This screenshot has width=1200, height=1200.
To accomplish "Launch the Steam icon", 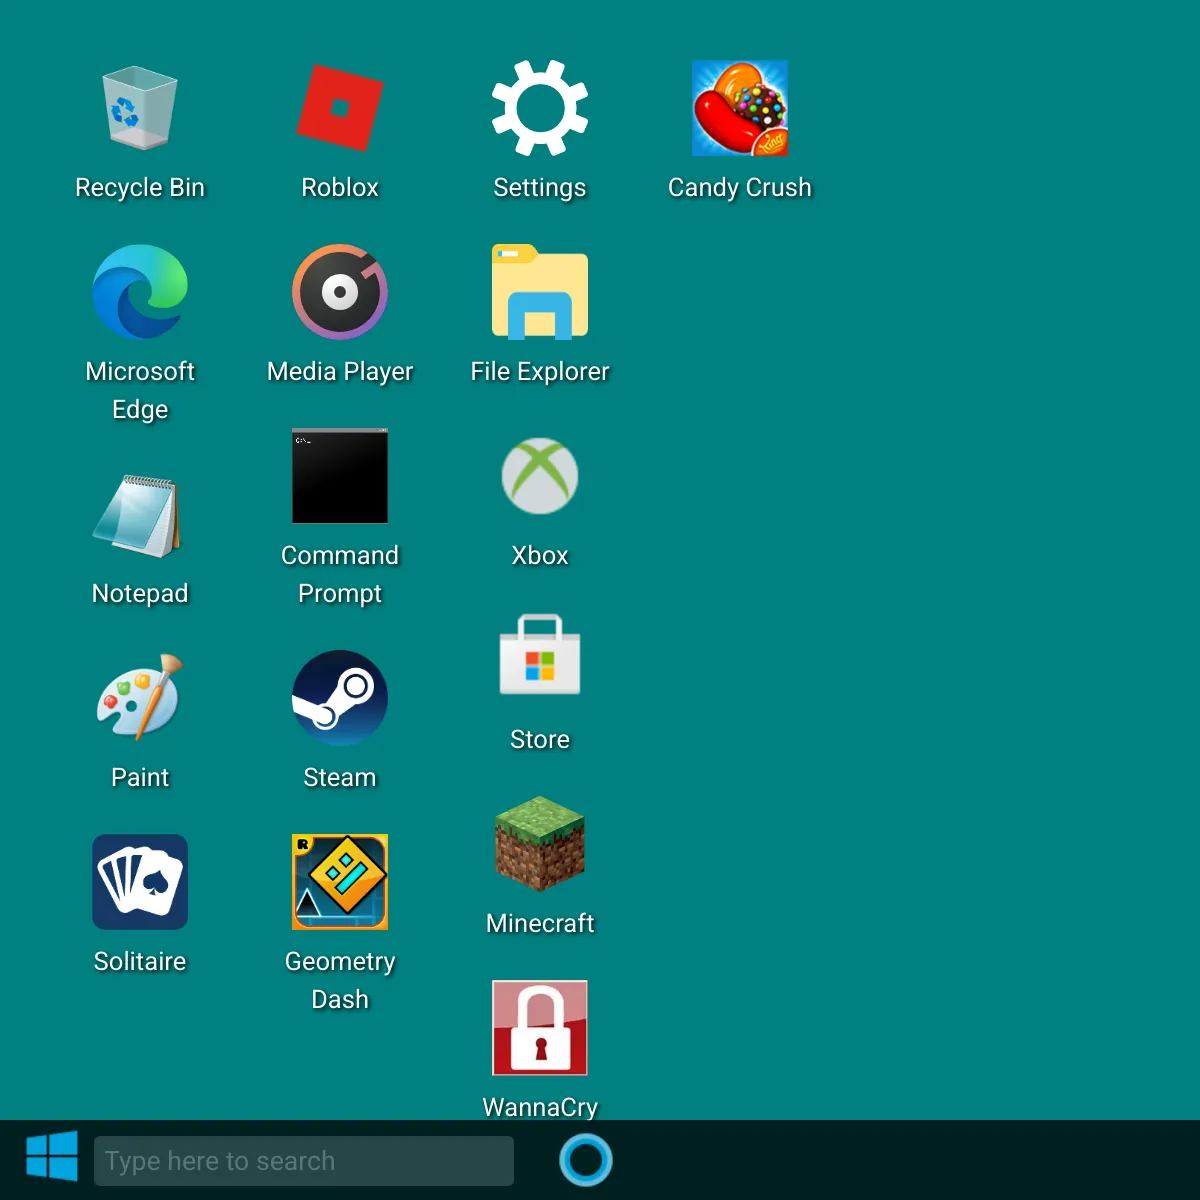I will 340,698.
